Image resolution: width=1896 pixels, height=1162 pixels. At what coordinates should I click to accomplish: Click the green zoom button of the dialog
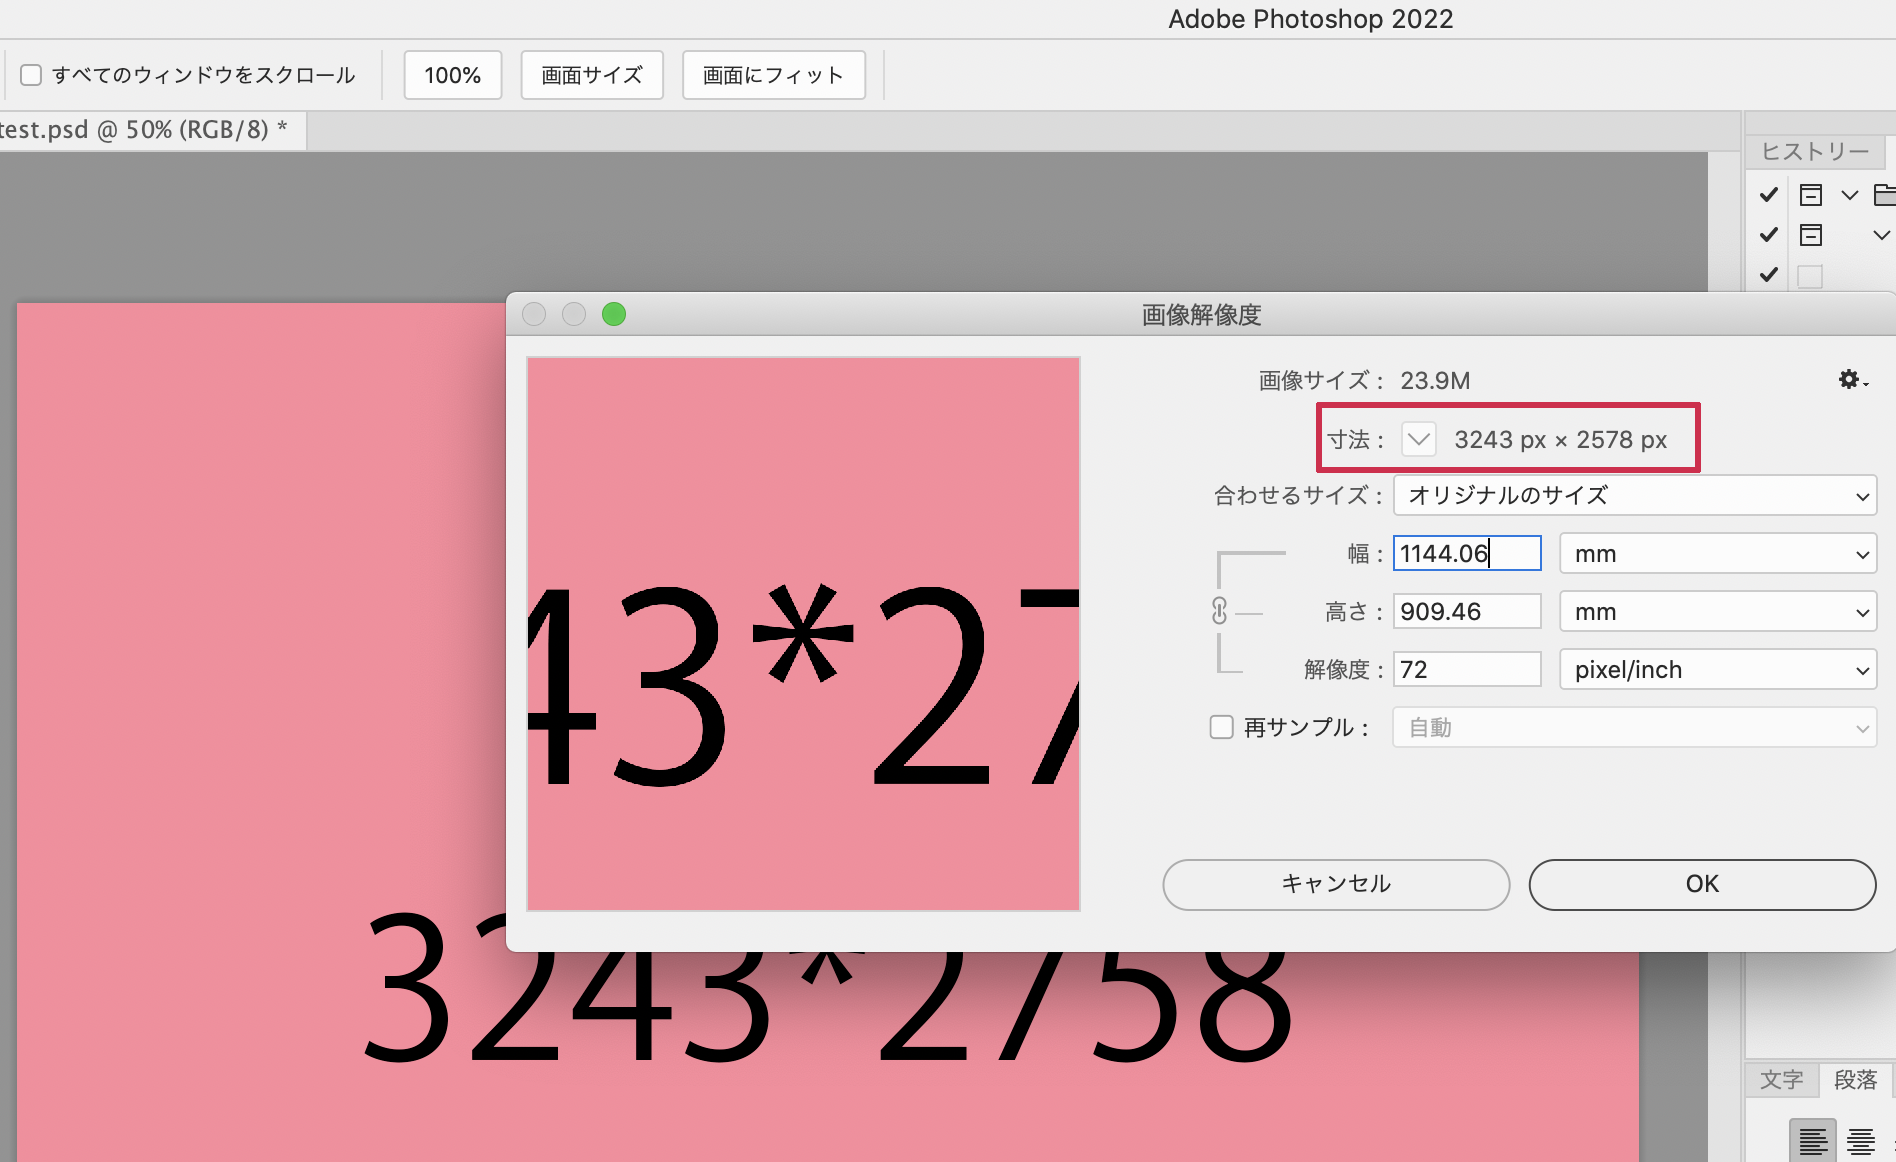click(x=614, y=314)
